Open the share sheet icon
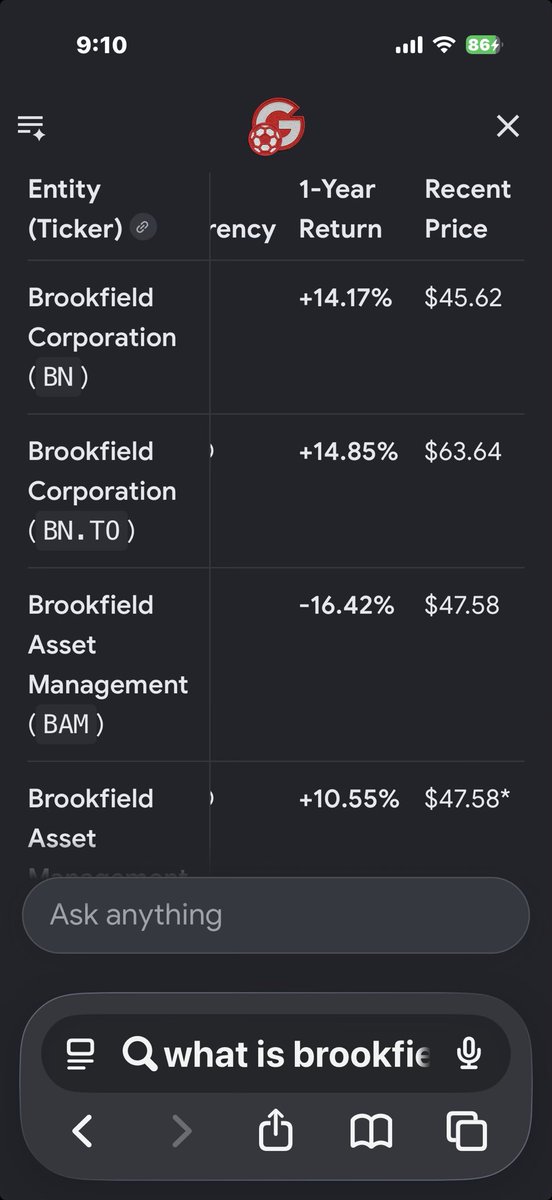552x1200 pixels. [x=276, y=1130]
